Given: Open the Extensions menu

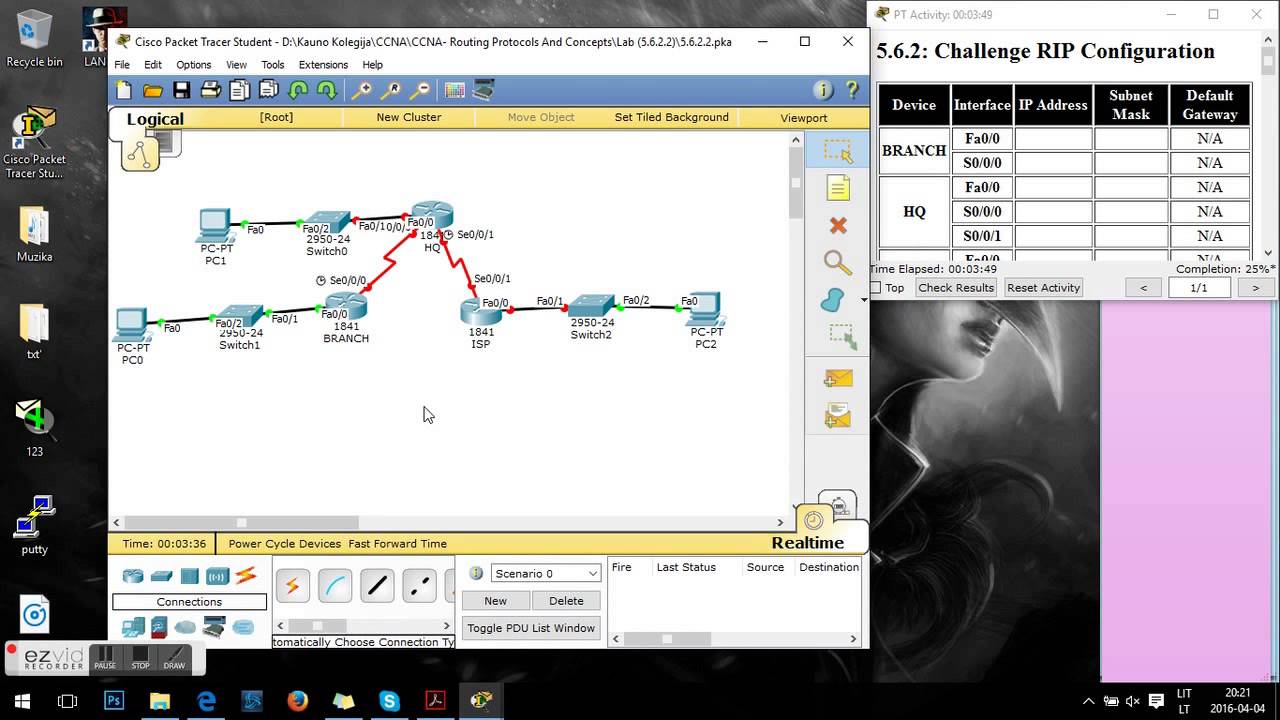Looking at the screenshot, I should (x=323, y=65).
